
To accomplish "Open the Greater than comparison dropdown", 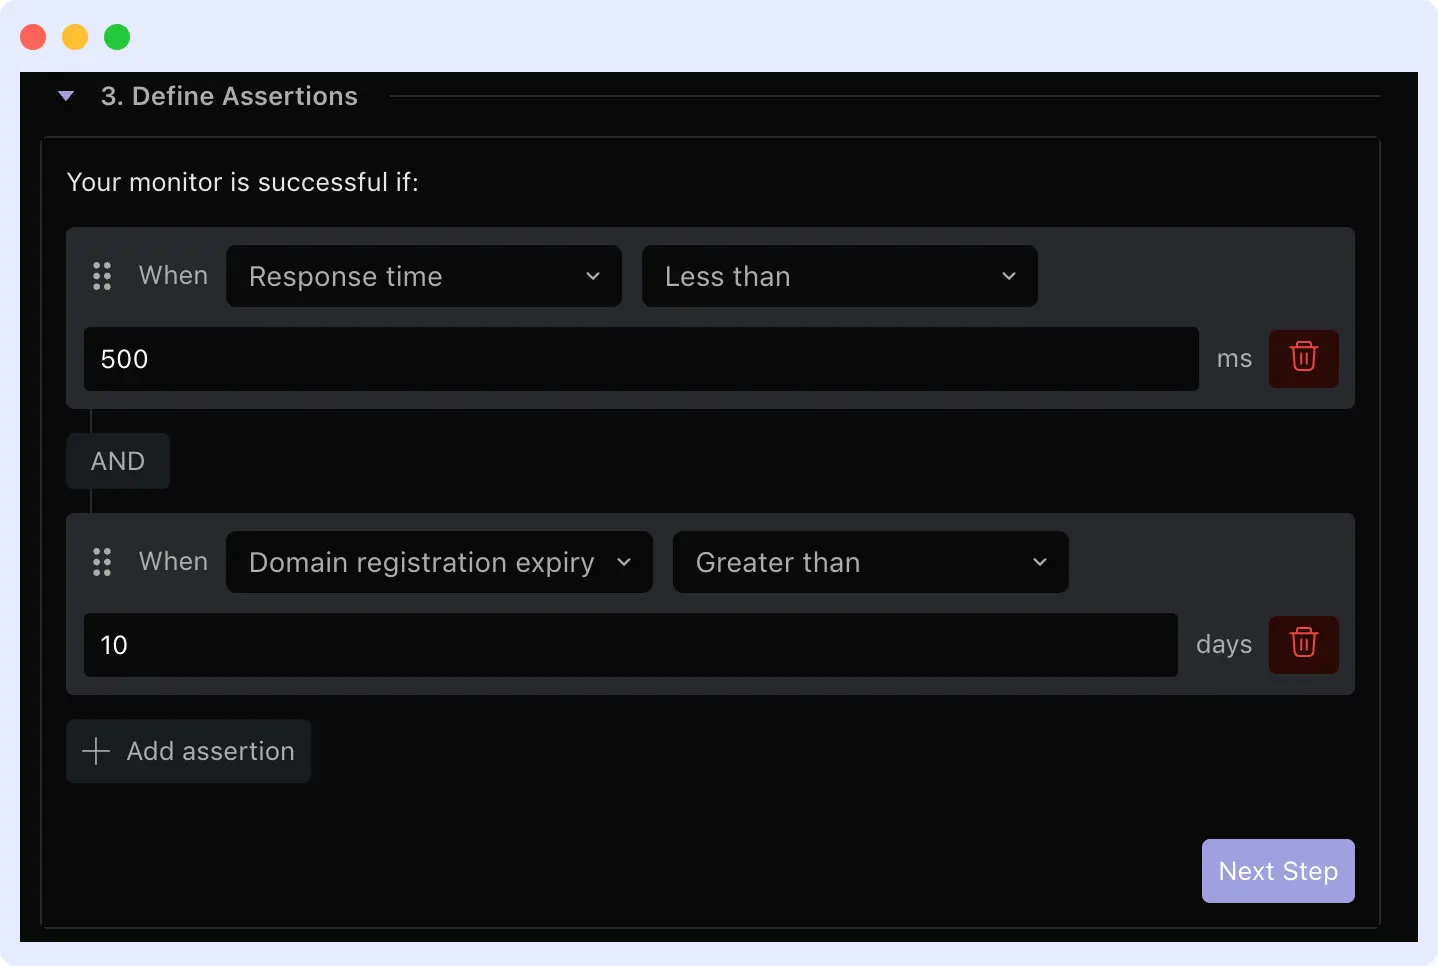I will pos(869,562).
